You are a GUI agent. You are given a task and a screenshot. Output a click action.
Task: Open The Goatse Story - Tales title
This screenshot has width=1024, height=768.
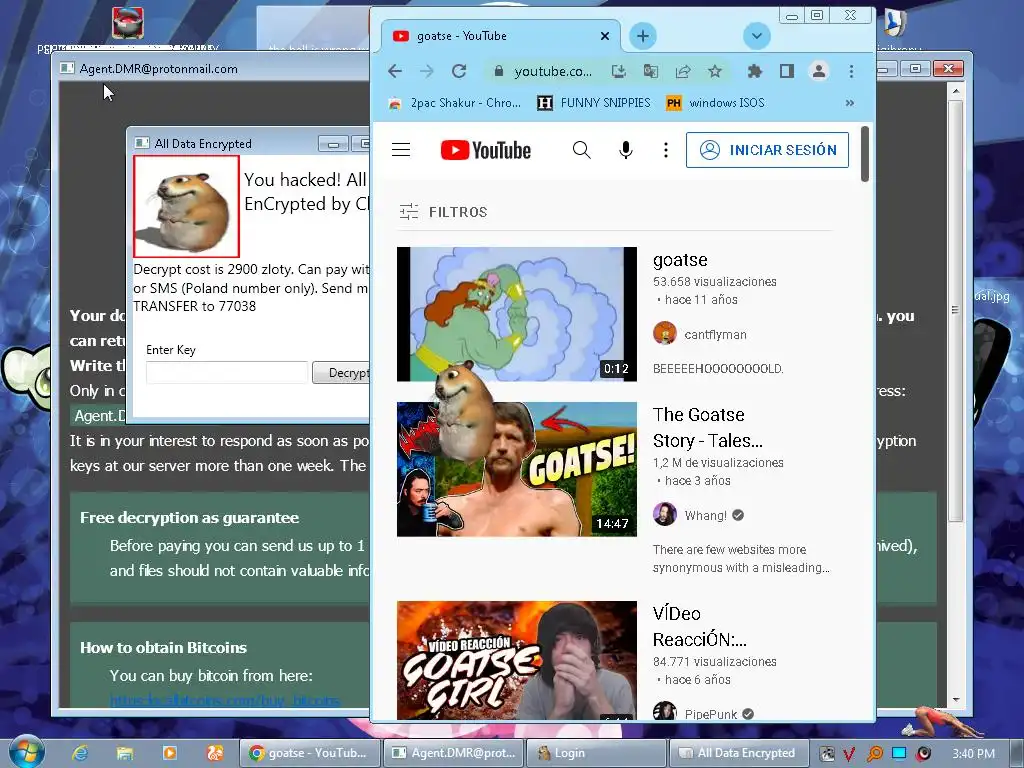point(708,428)
